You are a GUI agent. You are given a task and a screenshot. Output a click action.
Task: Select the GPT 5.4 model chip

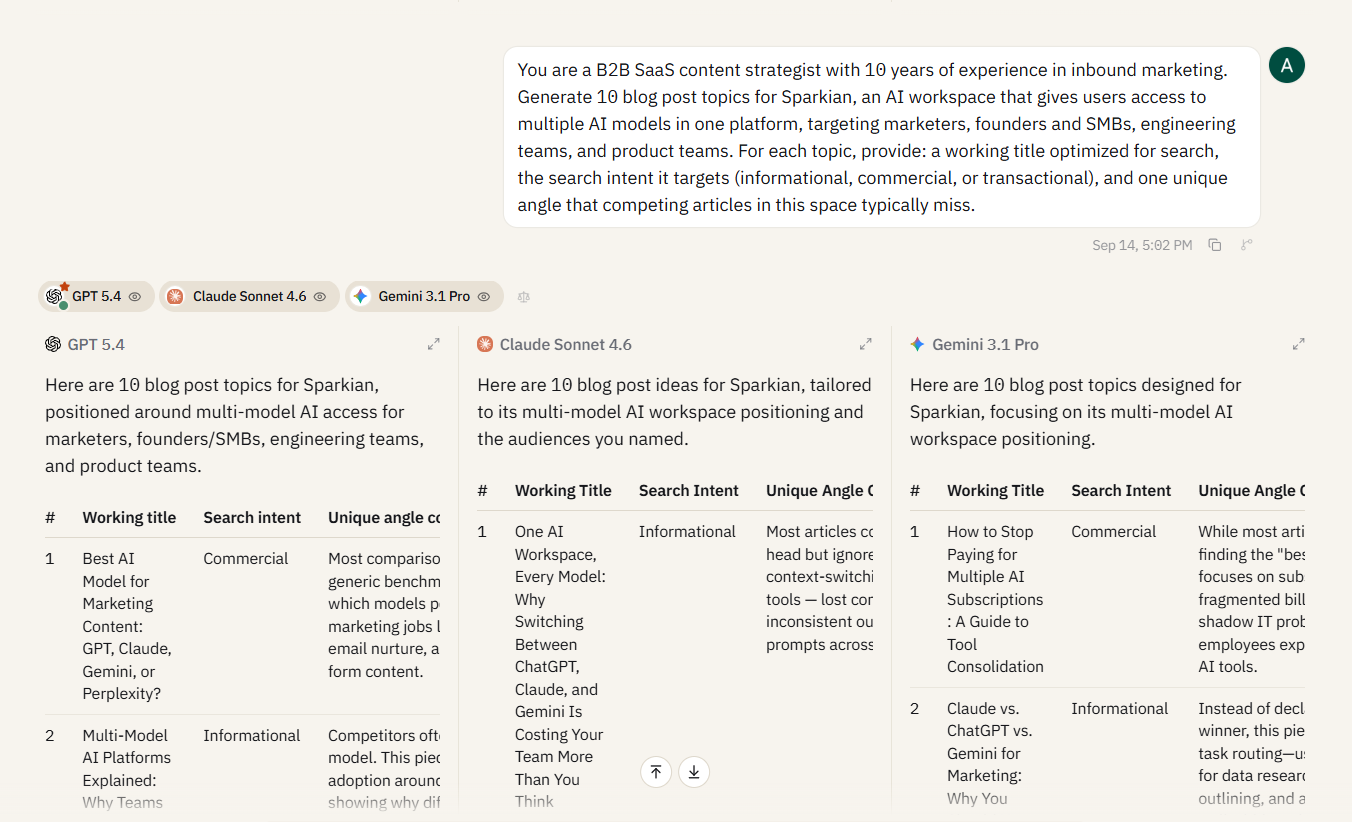97,297
